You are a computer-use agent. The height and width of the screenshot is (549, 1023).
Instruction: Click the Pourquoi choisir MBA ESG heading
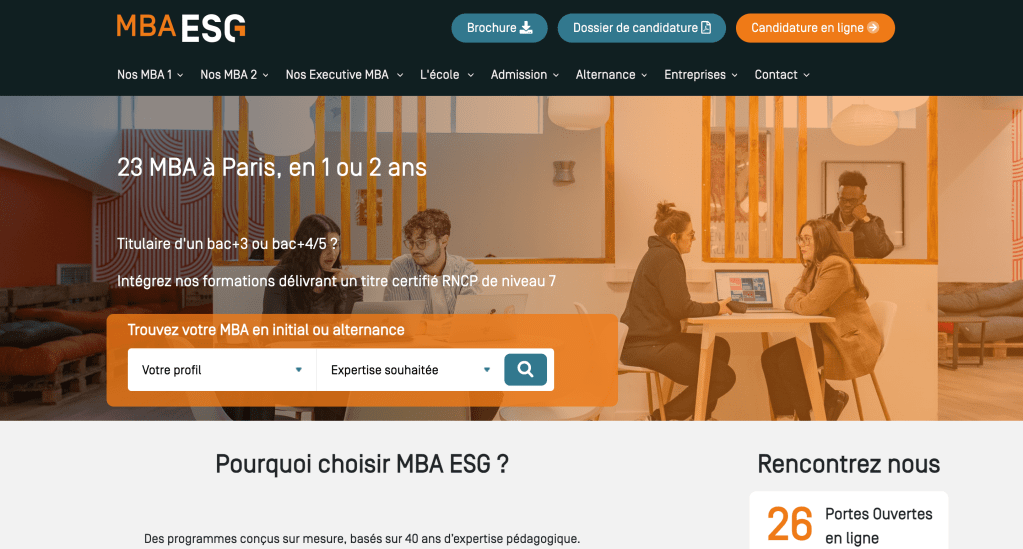click(361, 464)
